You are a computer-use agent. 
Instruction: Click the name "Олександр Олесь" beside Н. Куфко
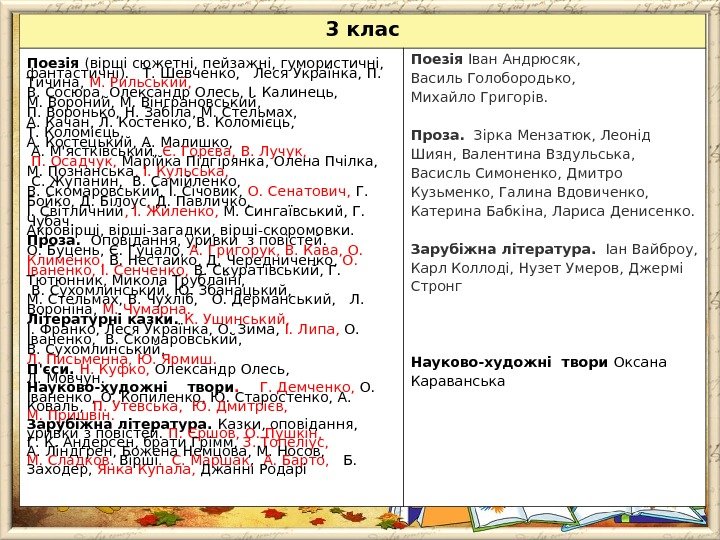coord(222,369)
